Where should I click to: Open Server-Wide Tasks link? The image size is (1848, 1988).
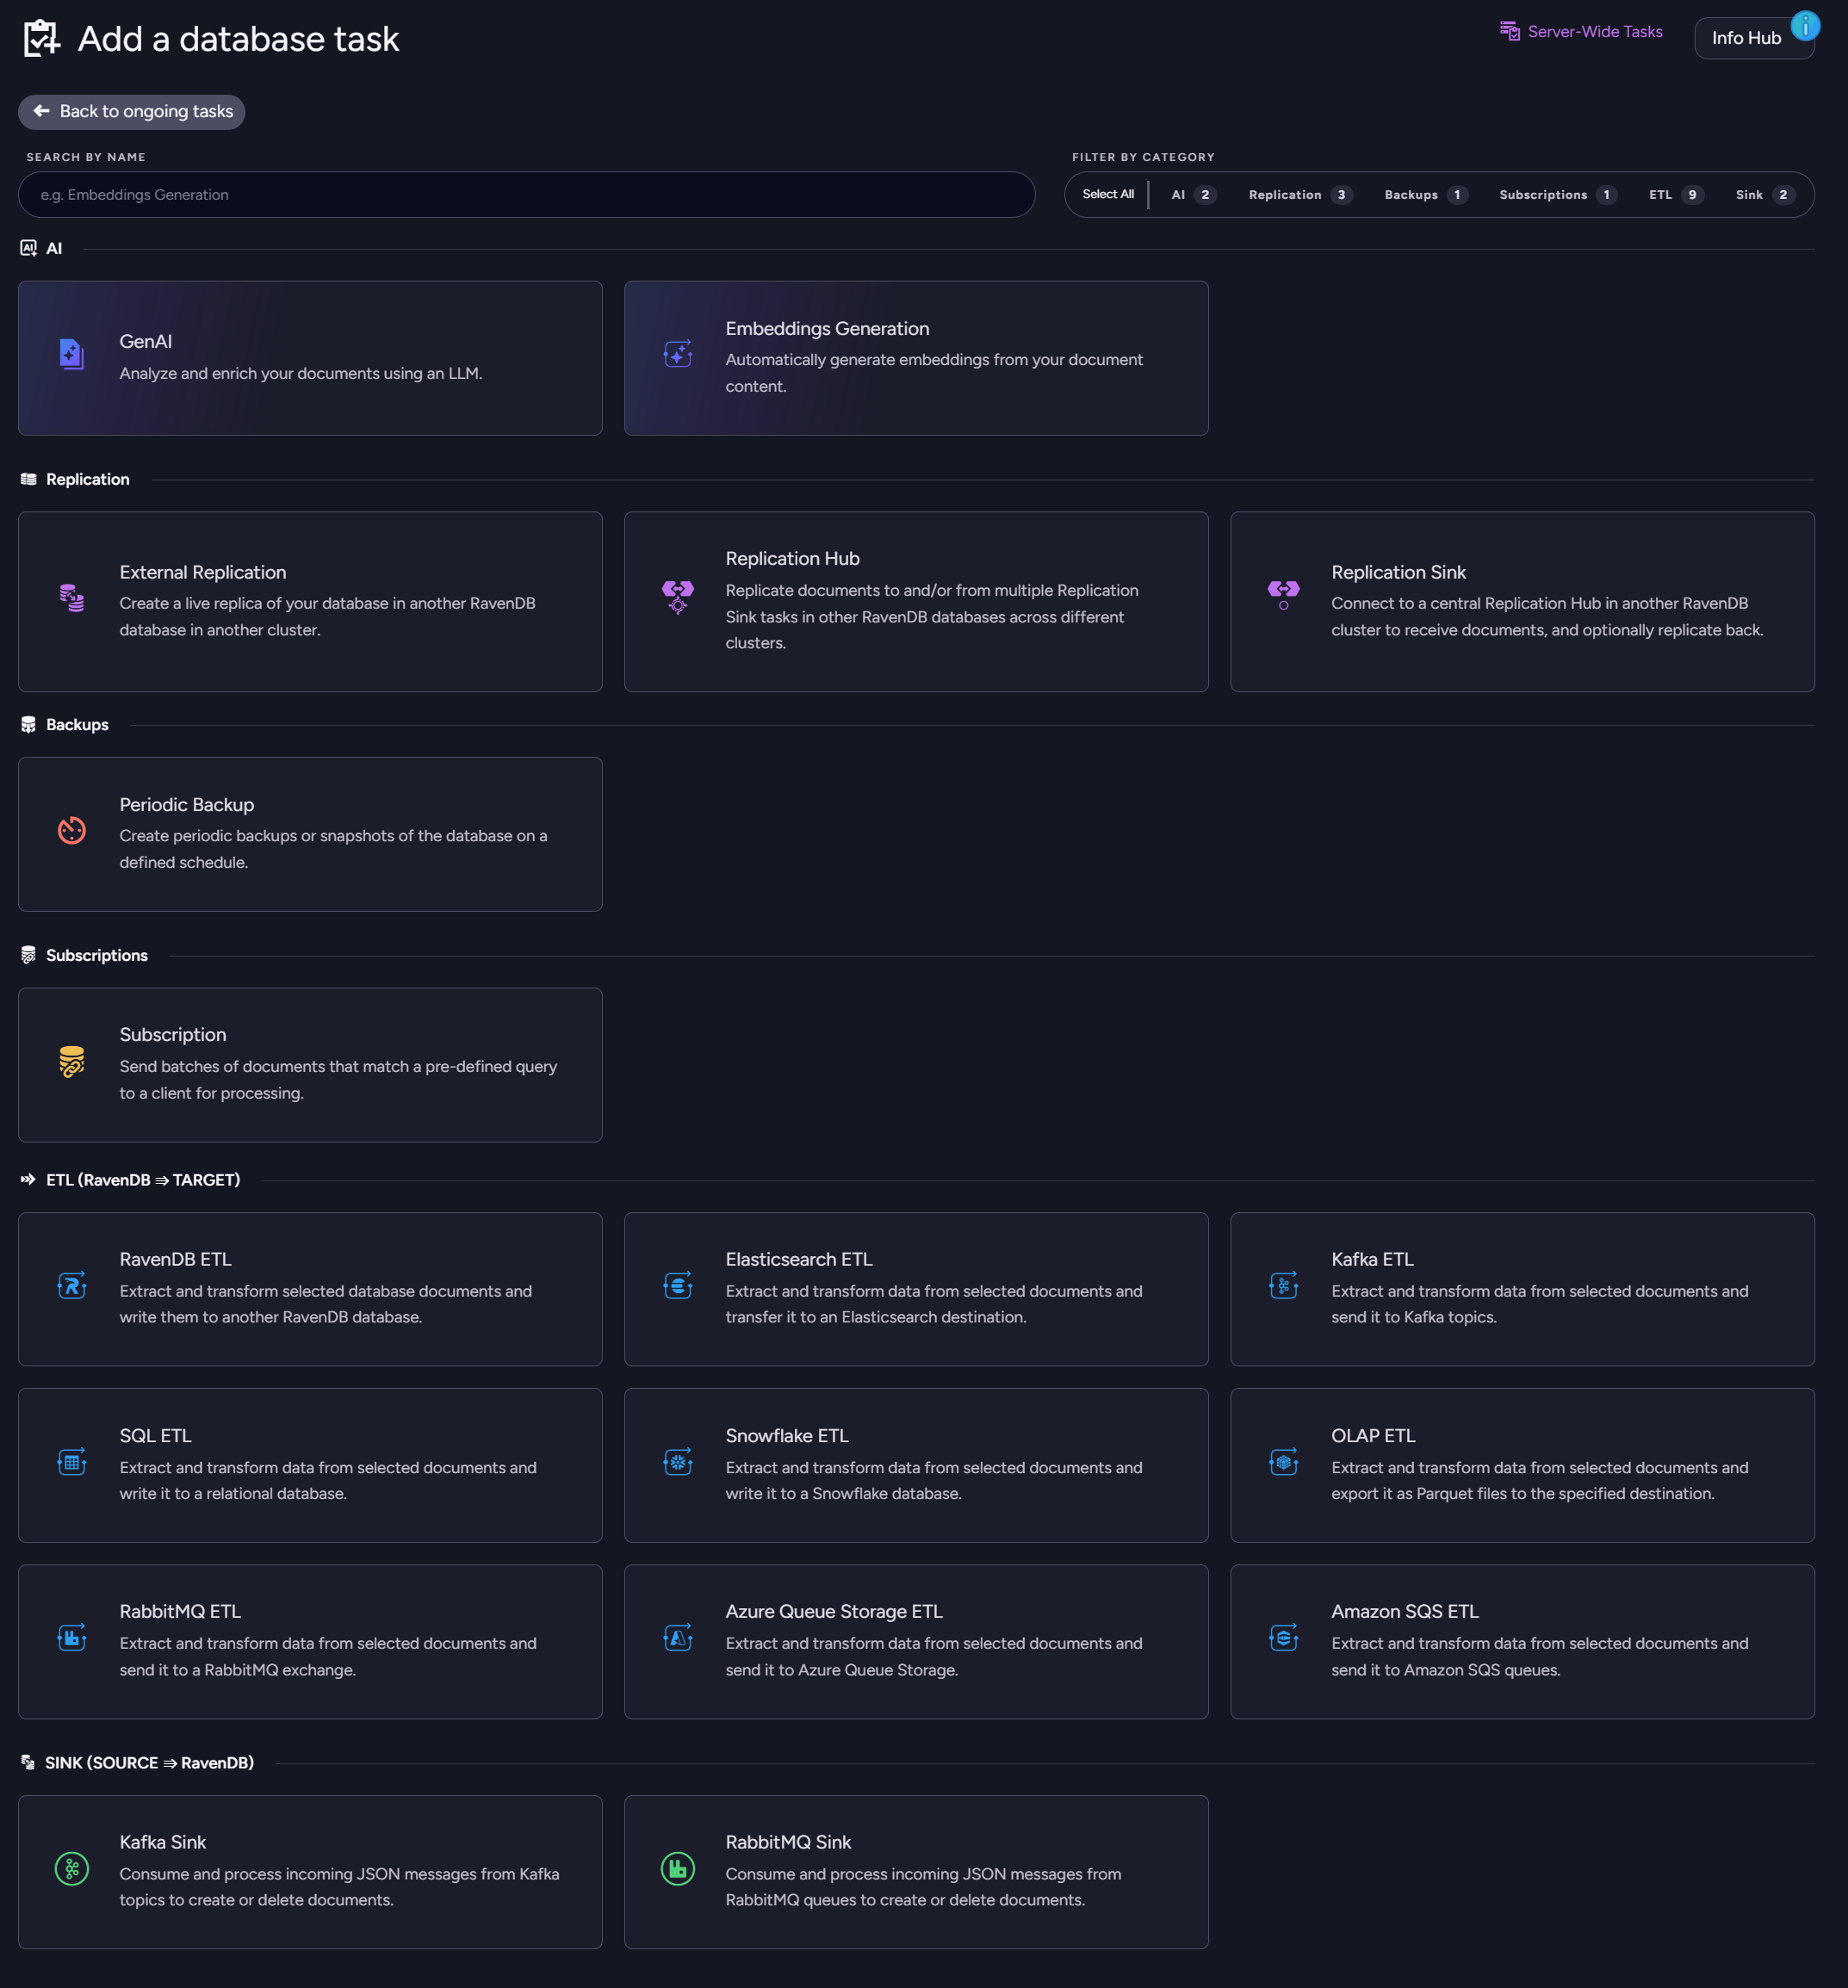(x=1594, y=31)
